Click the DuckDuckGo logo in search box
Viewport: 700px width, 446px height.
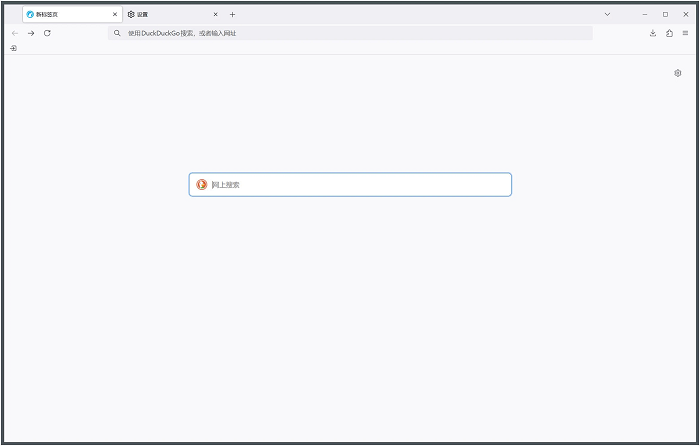click(202, 185)
